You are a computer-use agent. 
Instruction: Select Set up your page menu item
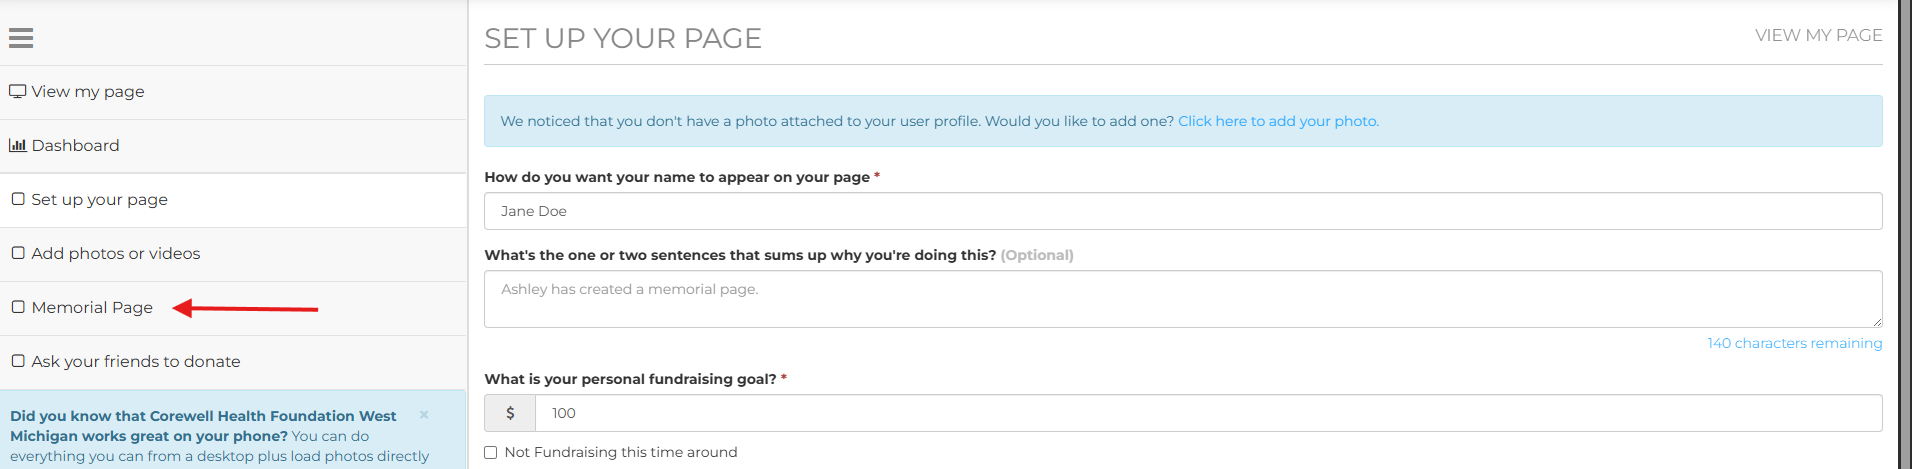[100, 200]
